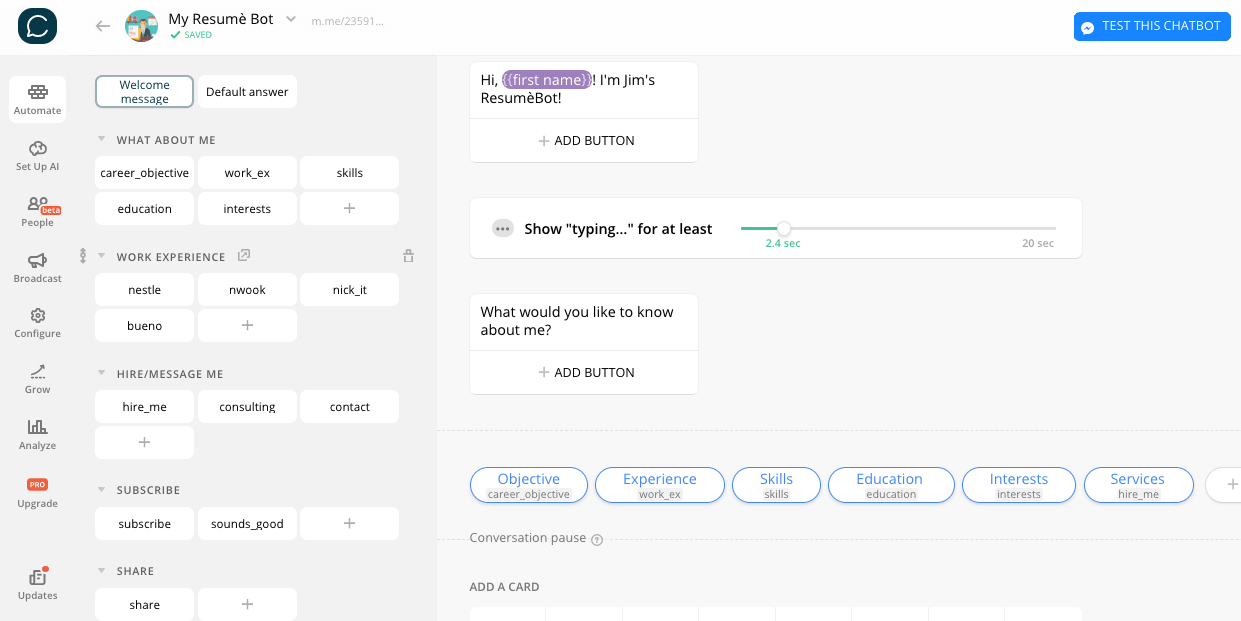
Task: Delete the WORK EXPERIENCE group via trash icon
Action: pyautogui.click(x=408, y=256)
